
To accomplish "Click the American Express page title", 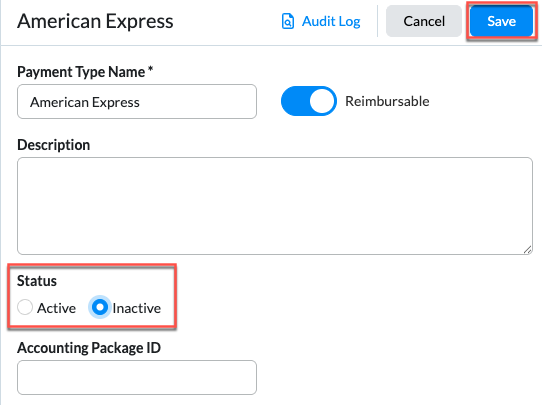I will [x=95, y=21].
